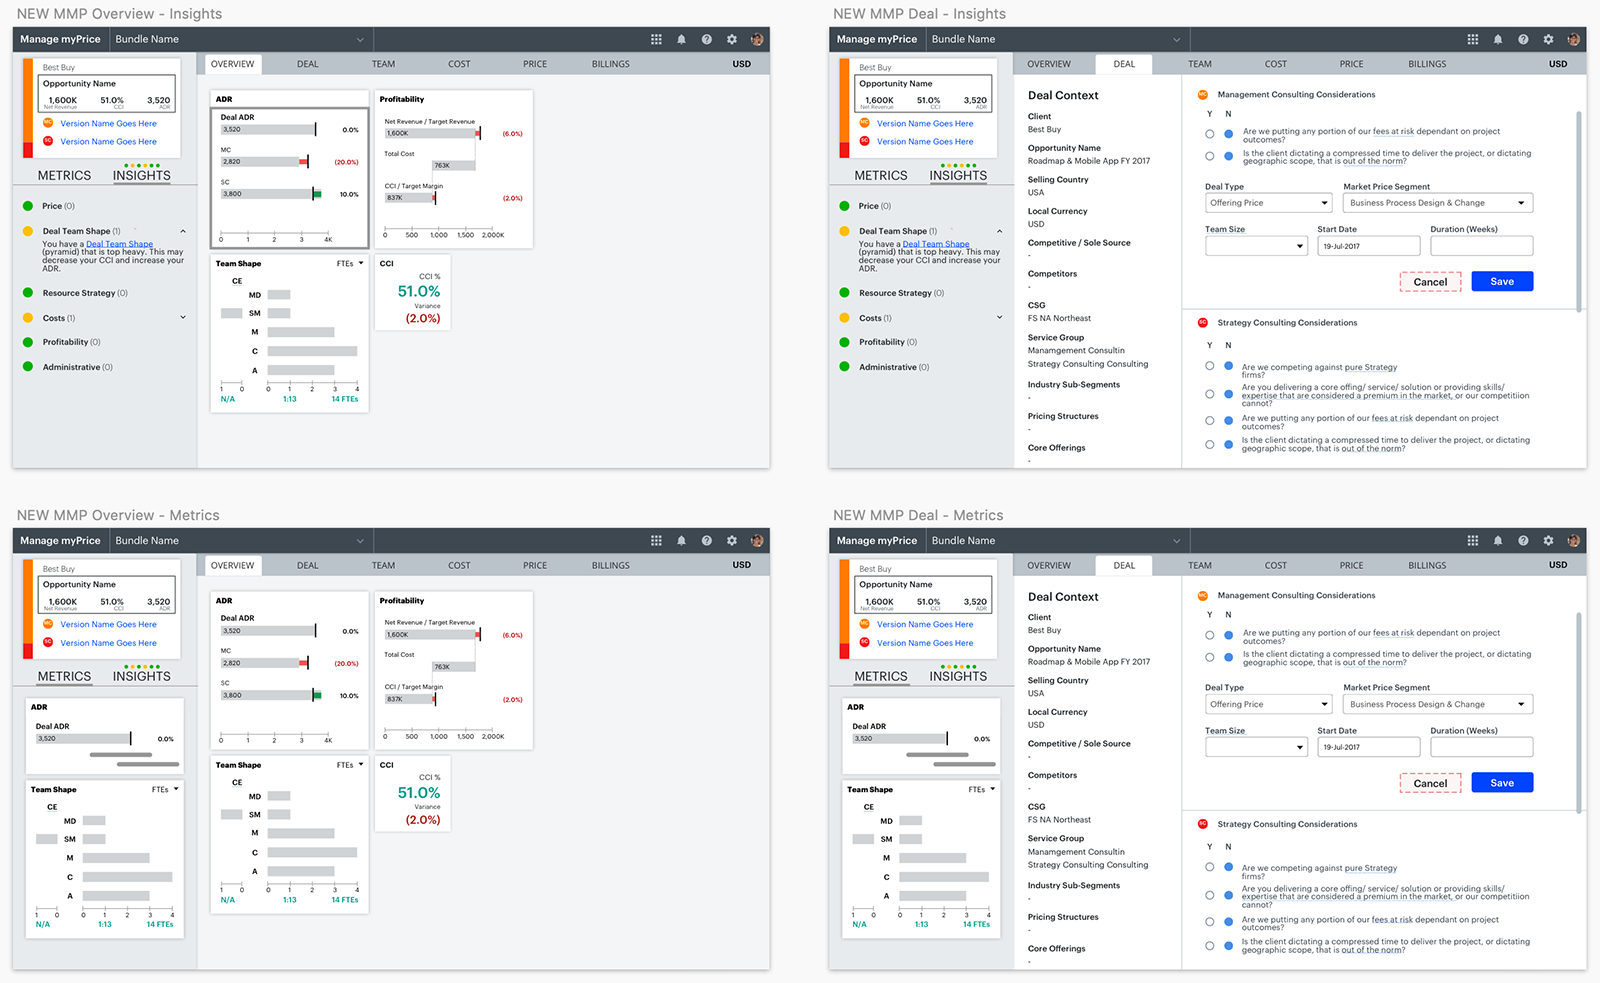Screen dimensions: 1600x983
Task: Click user avatar in Deal - Insights mockup
Action: point(1574,39)
